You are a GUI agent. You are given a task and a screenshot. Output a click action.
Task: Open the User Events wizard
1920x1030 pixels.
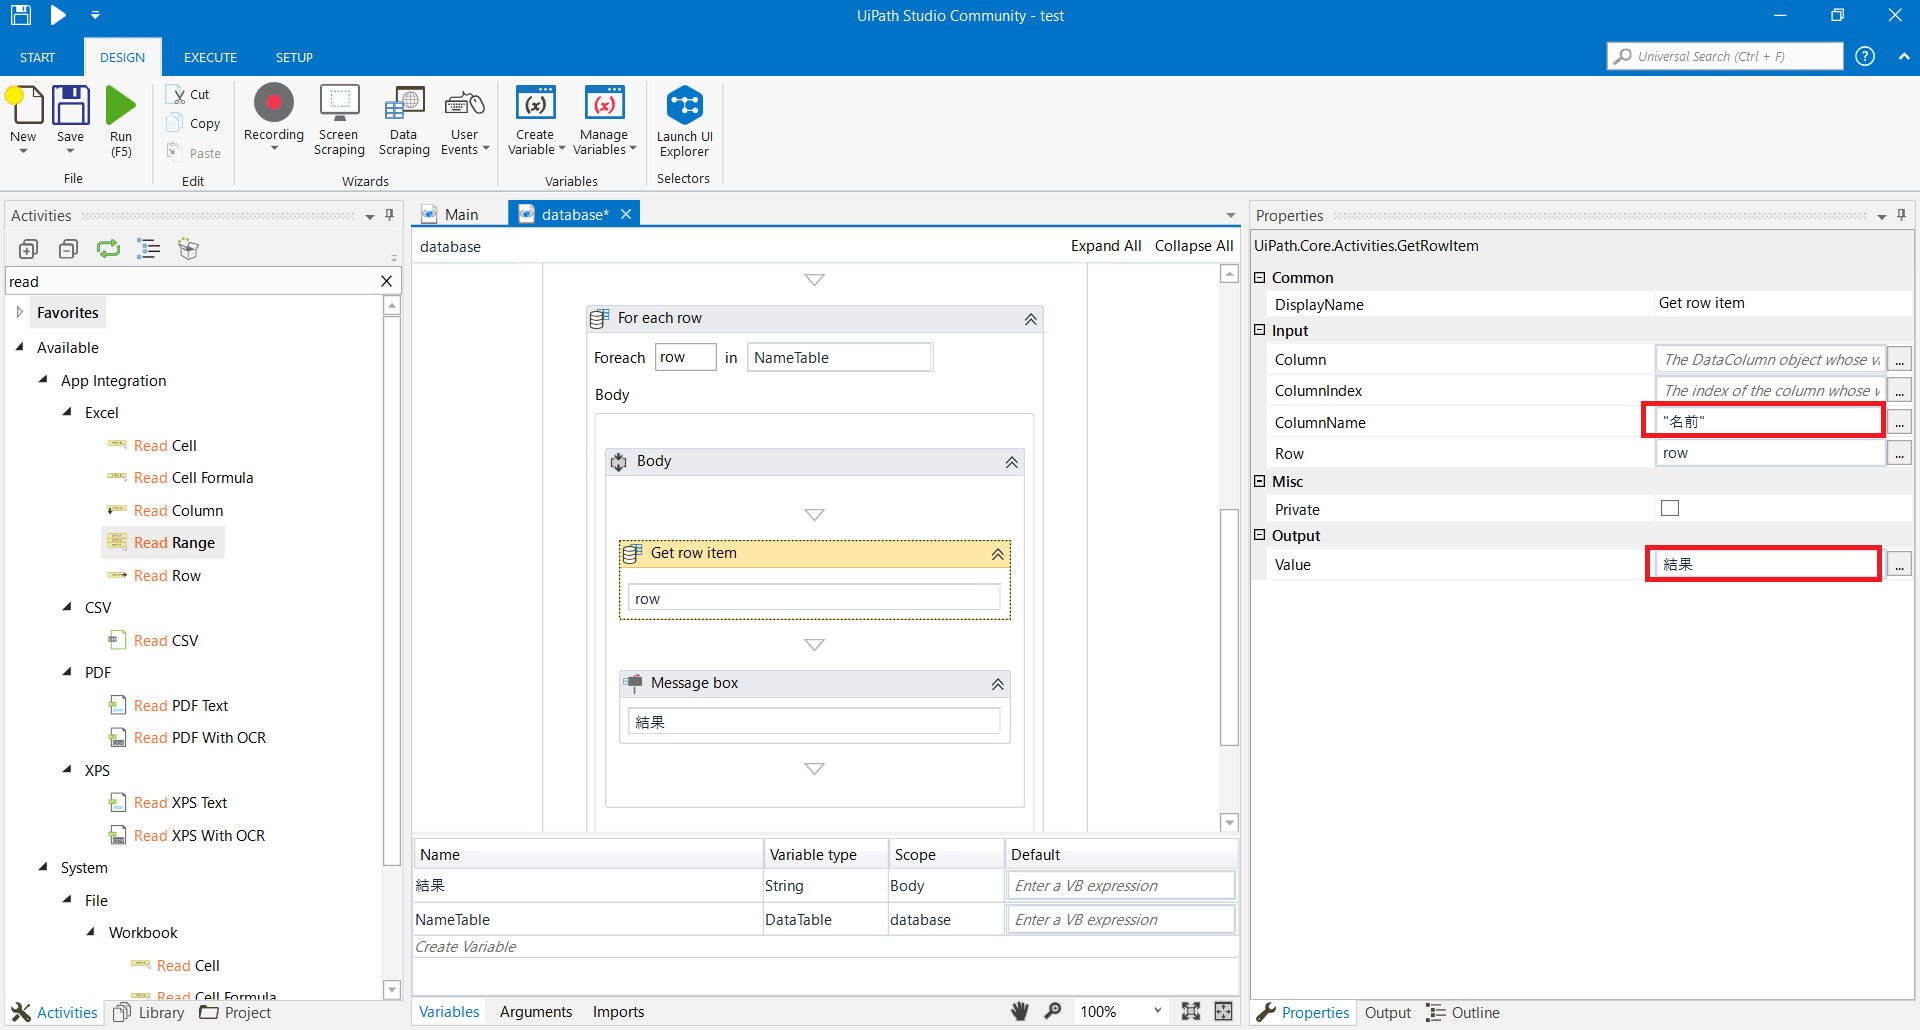point(463,118)
